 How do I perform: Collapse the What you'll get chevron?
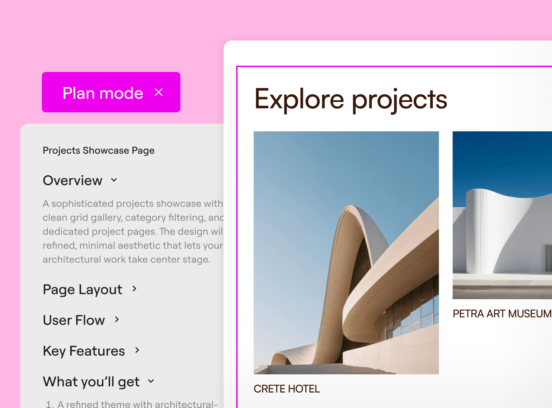point(151,381)
